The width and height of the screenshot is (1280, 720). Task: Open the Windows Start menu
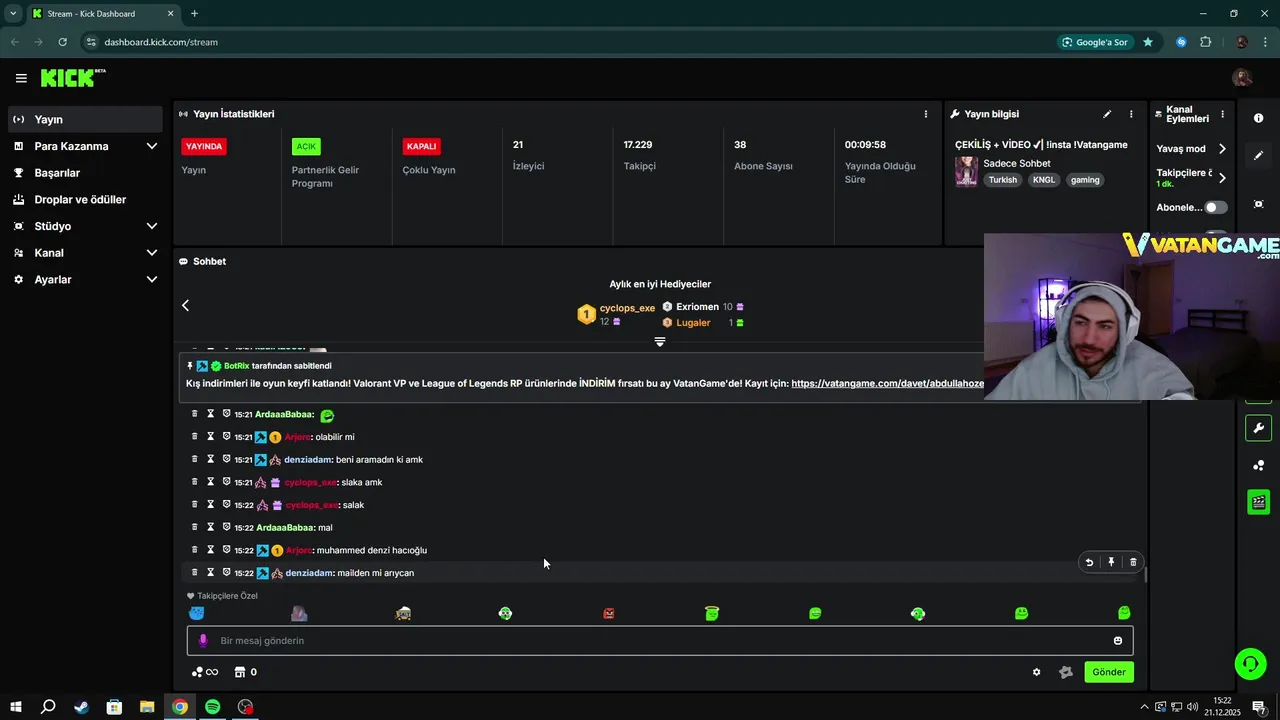tap(15, 707)
